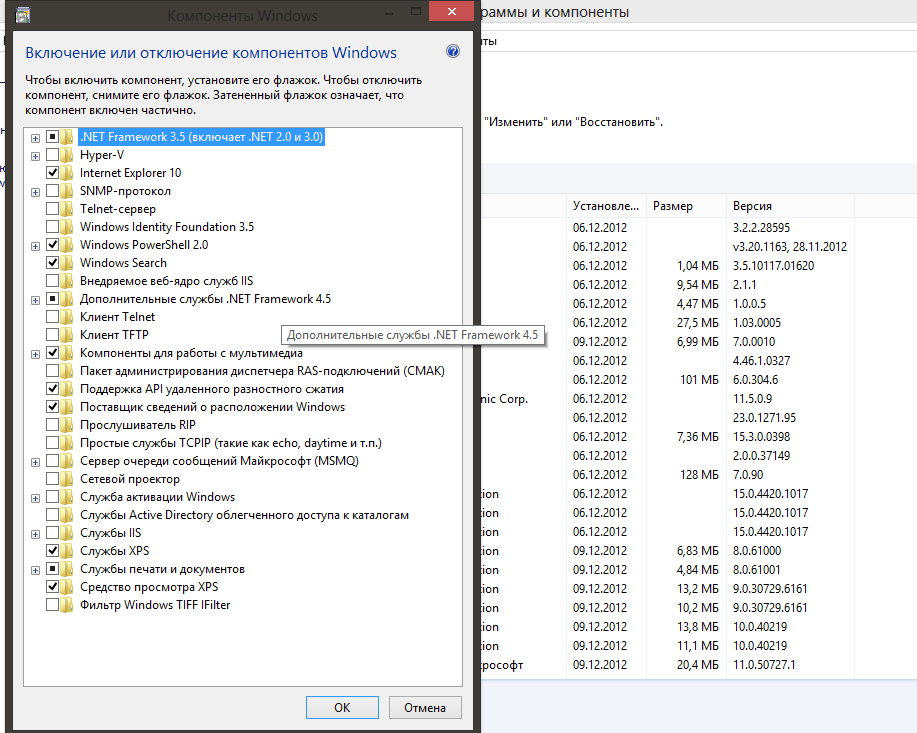Enable the Hyper-V checkbox
This screenshot has width=917, height=733.
[52, 155]
